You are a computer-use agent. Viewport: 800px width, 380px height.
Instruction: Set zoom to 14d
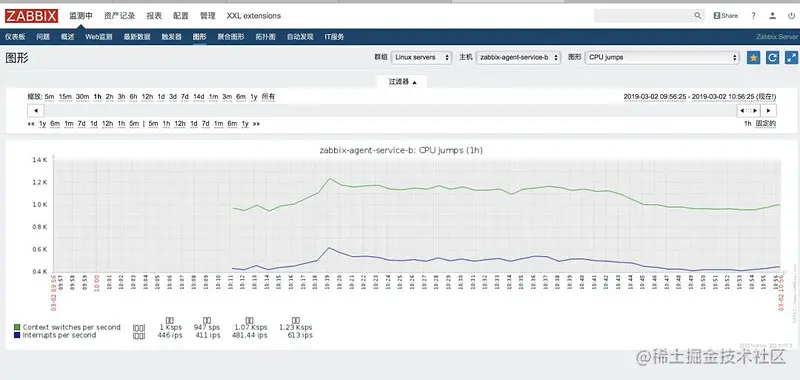(199, 96)
